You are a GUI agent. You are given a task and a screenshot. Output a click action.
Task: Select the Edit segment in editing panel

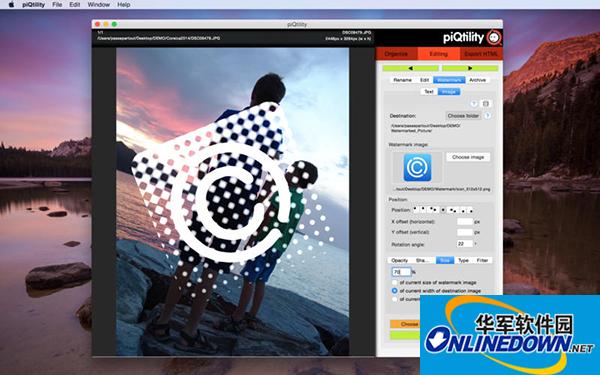(x=424, y=80)
